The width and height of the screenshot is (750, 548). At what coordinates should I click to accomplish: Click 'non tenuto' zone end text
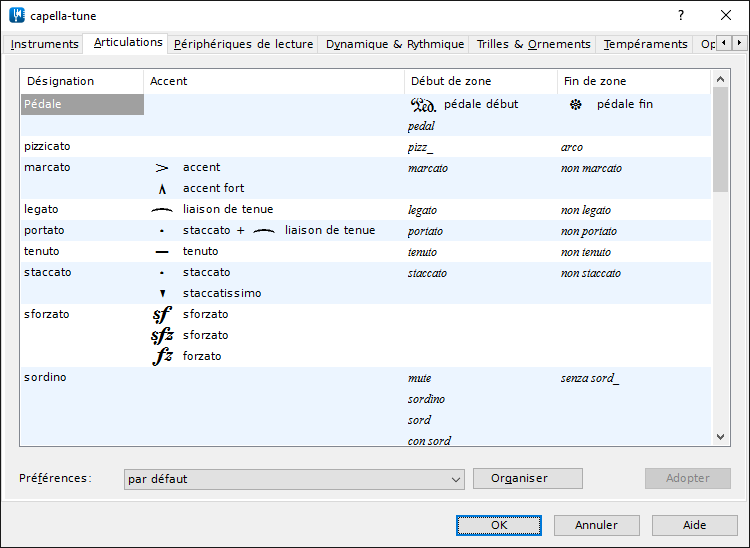[586, 252]
